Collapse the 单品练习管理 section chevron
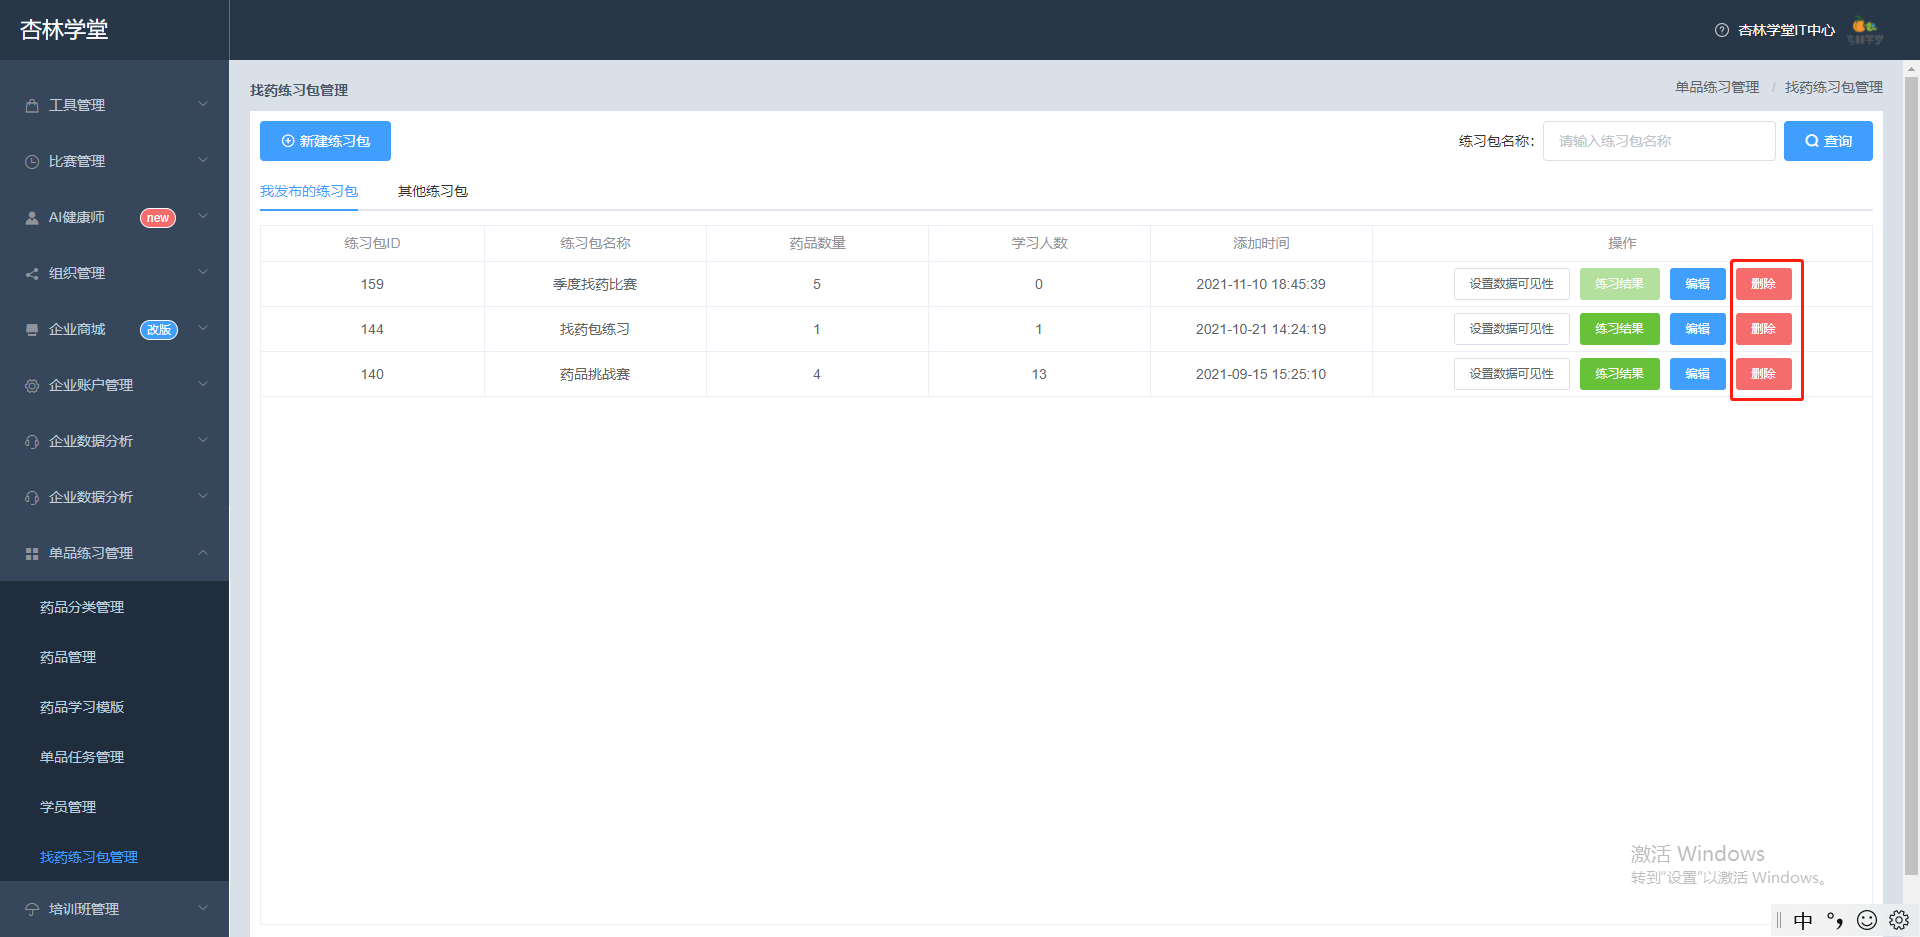The image size is (1920, 937). pos(203,552)
